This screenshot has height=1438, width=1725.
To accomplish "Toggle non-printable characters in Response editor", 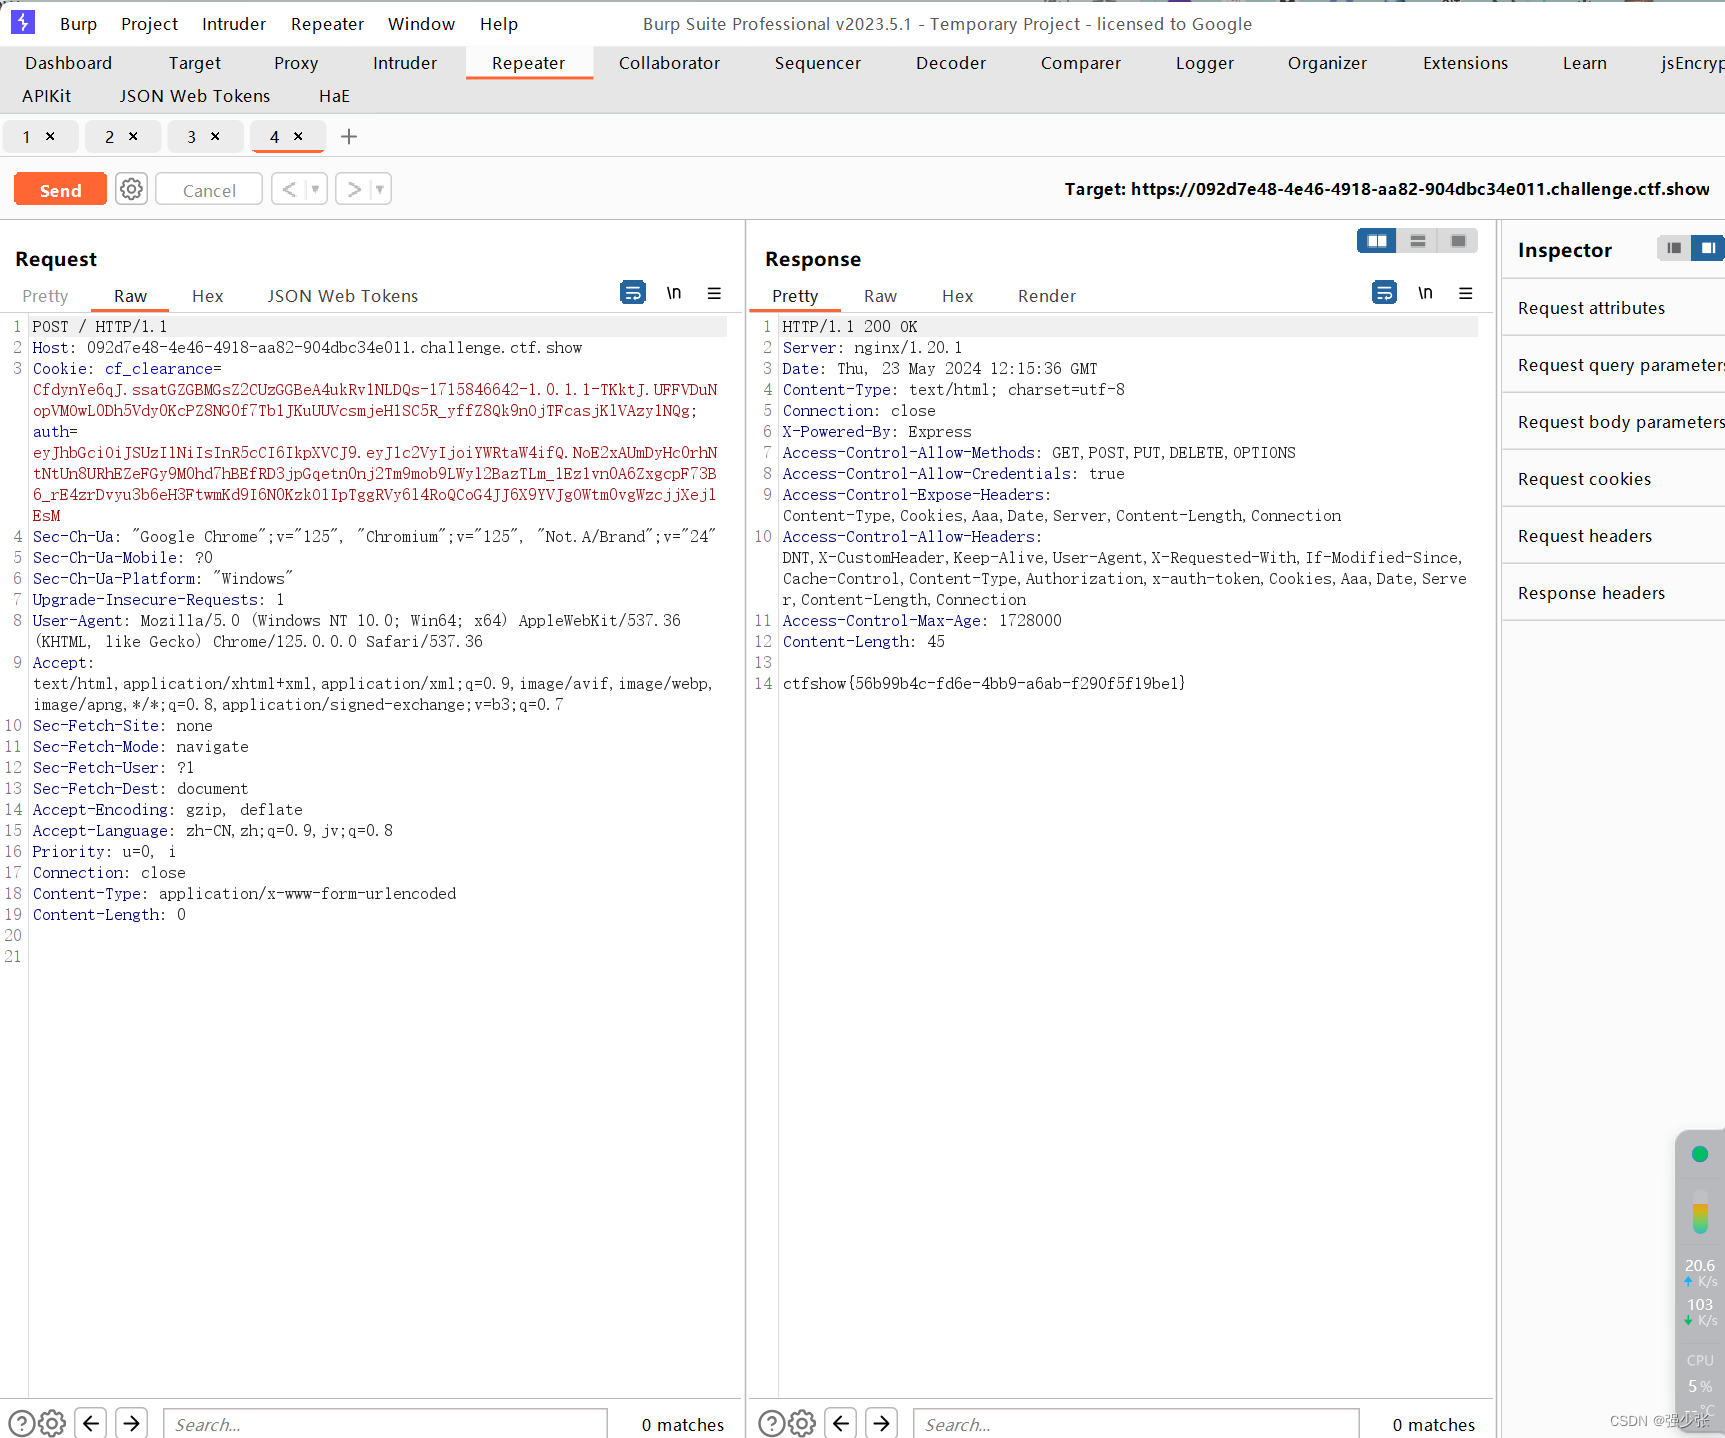I will (x=1425, y=293).
